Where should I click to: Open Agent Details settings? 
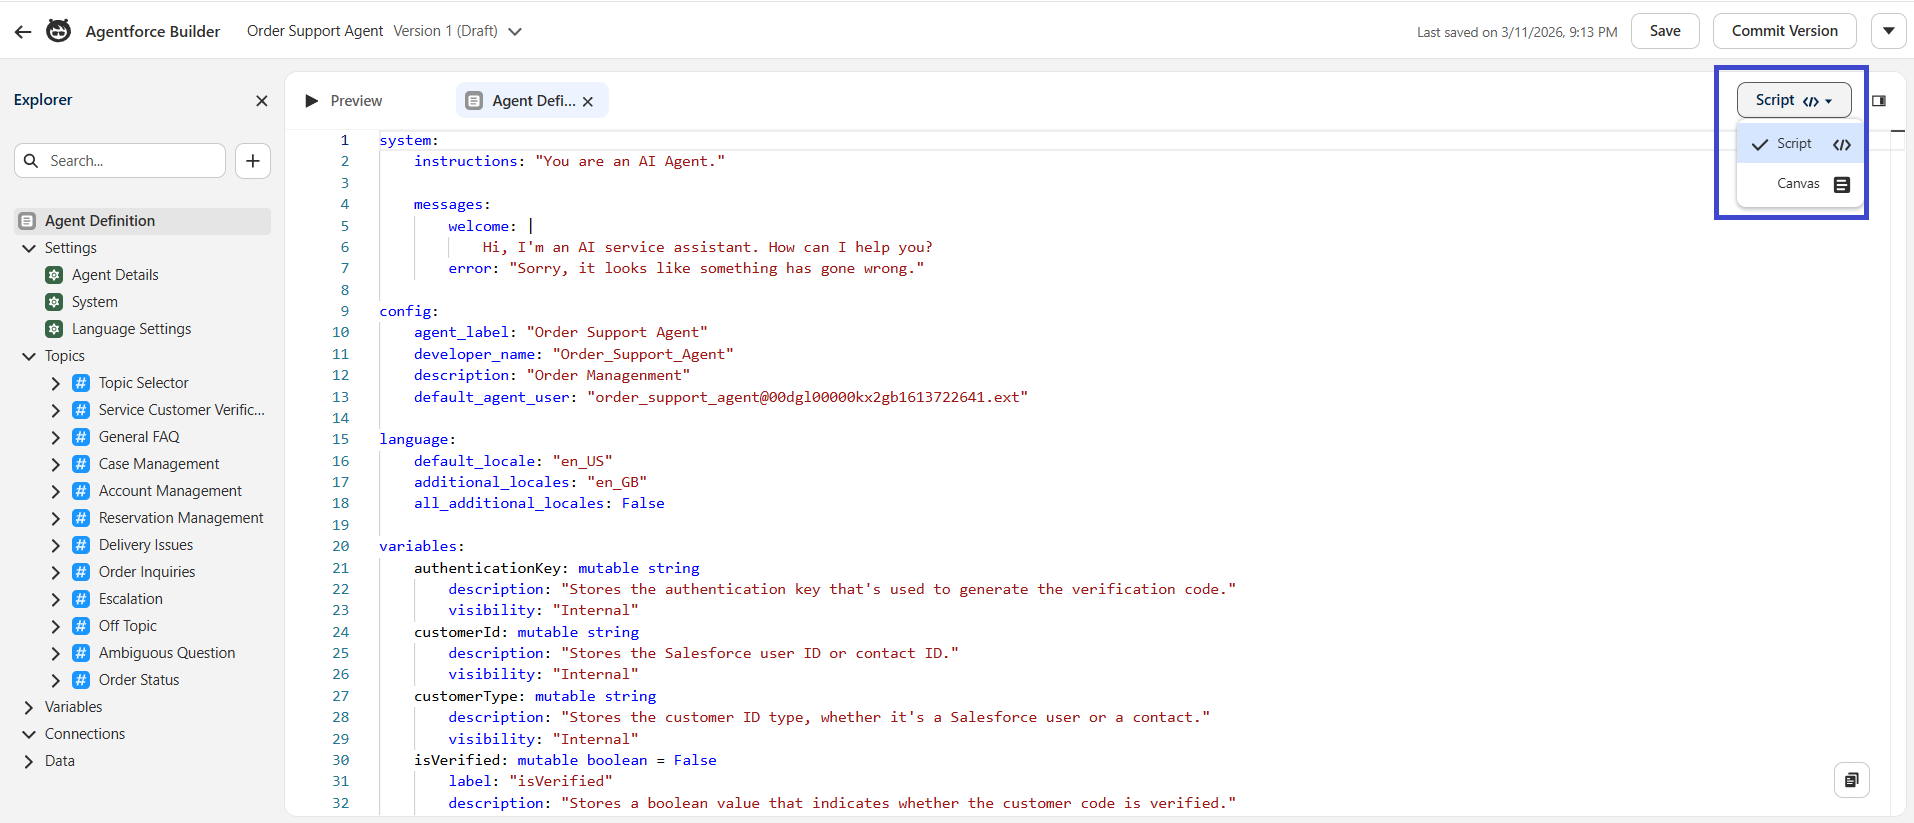coord(115,275)
